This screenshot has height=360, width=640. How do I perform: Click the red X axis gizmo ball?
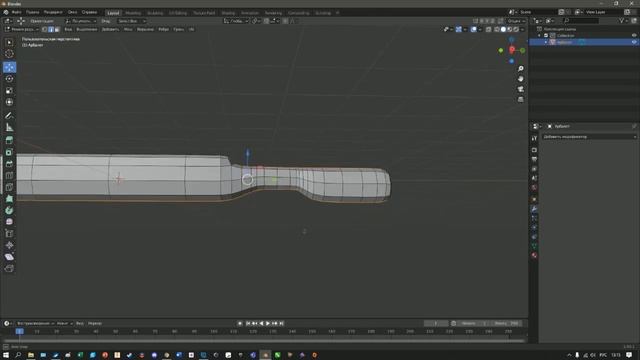(512, 50)
